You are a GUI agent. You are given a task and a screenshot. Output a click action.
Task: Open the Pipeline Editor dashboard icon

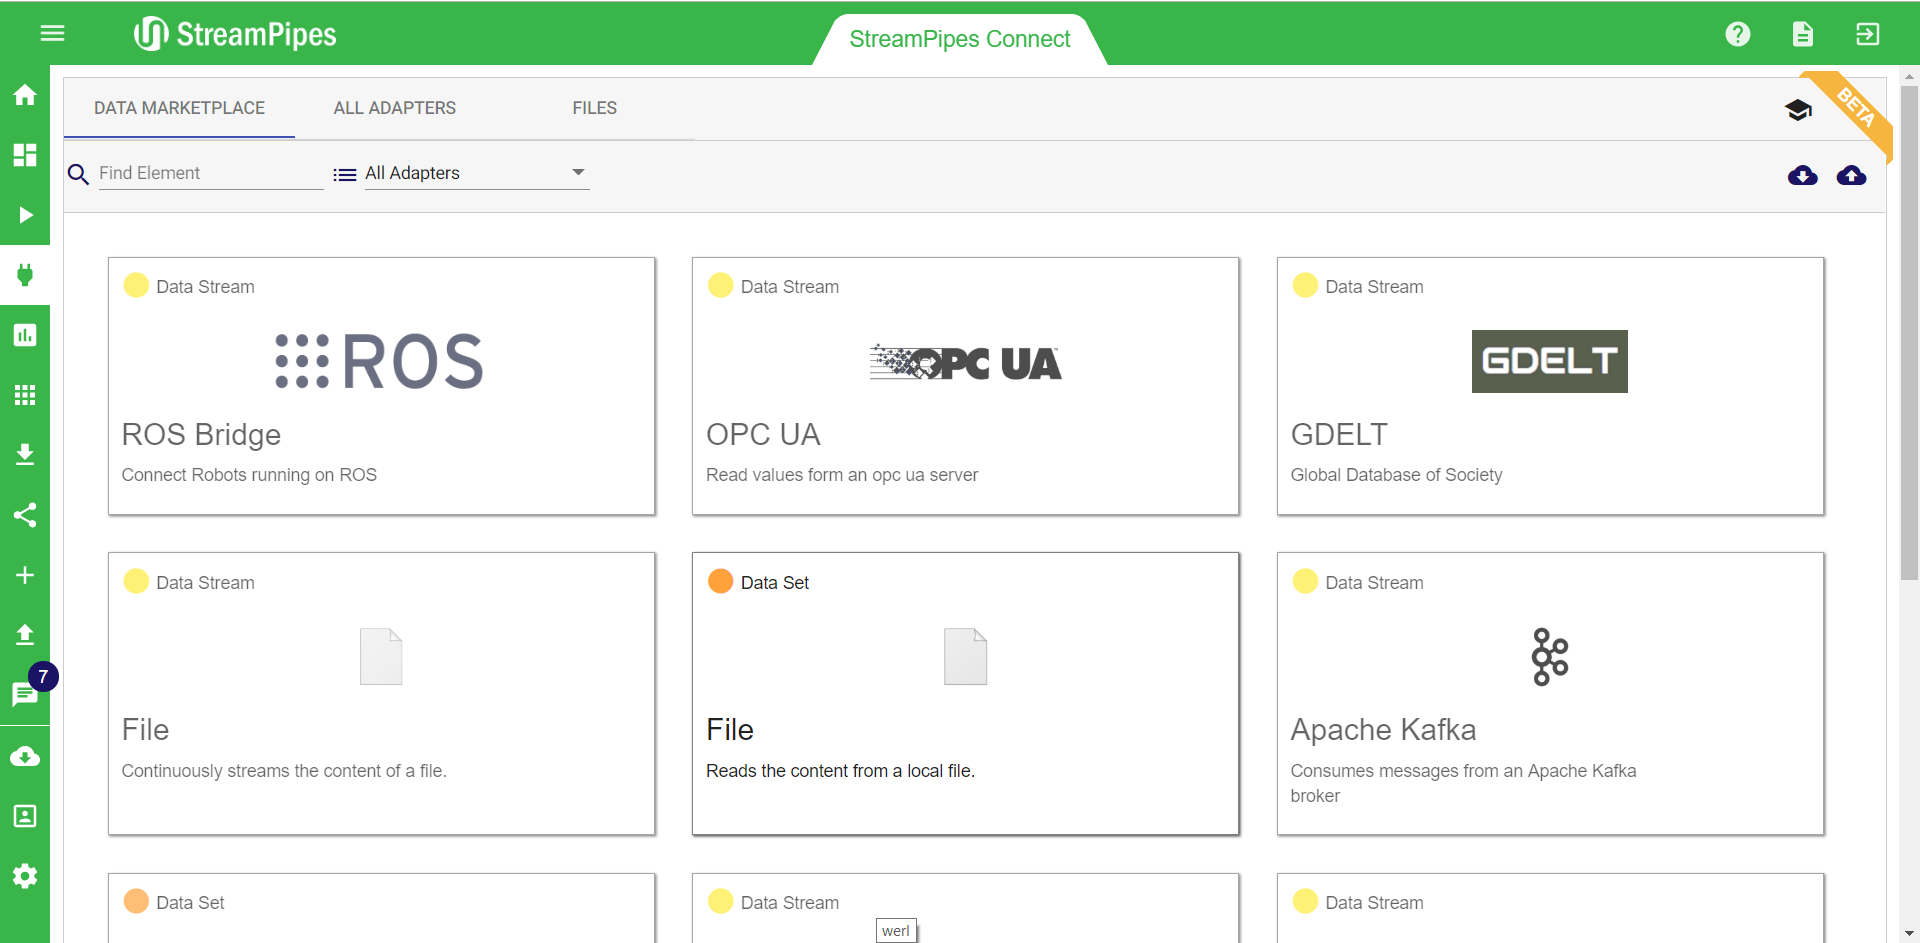coord(25,155)
